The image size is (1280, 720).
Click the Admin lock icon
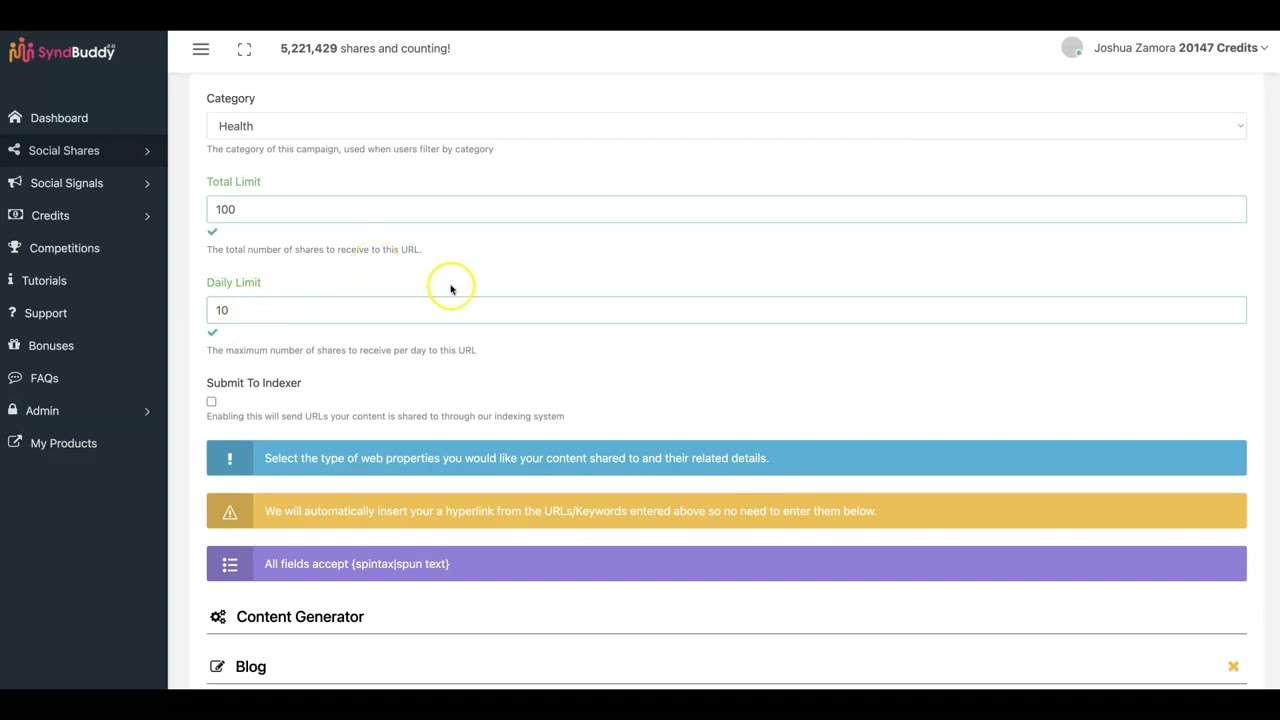[x=13, y=410]
